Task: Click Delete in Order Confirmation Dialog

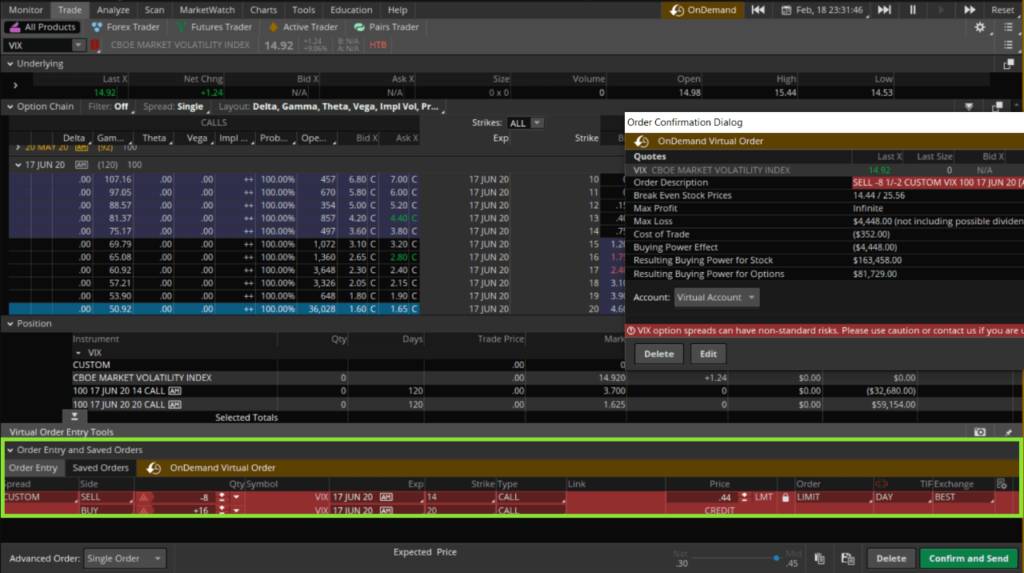Action: point(658,354)
